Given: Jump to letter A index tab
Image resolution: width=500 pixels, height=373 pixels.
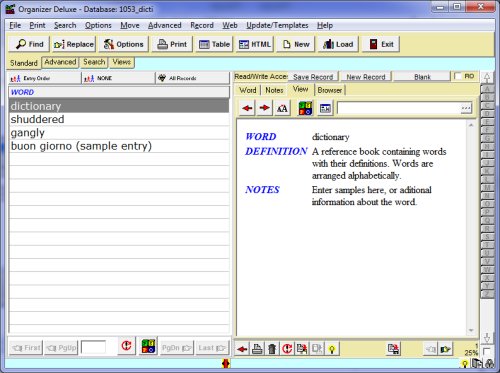Looking at the screenshot, I should coord(487,89).
